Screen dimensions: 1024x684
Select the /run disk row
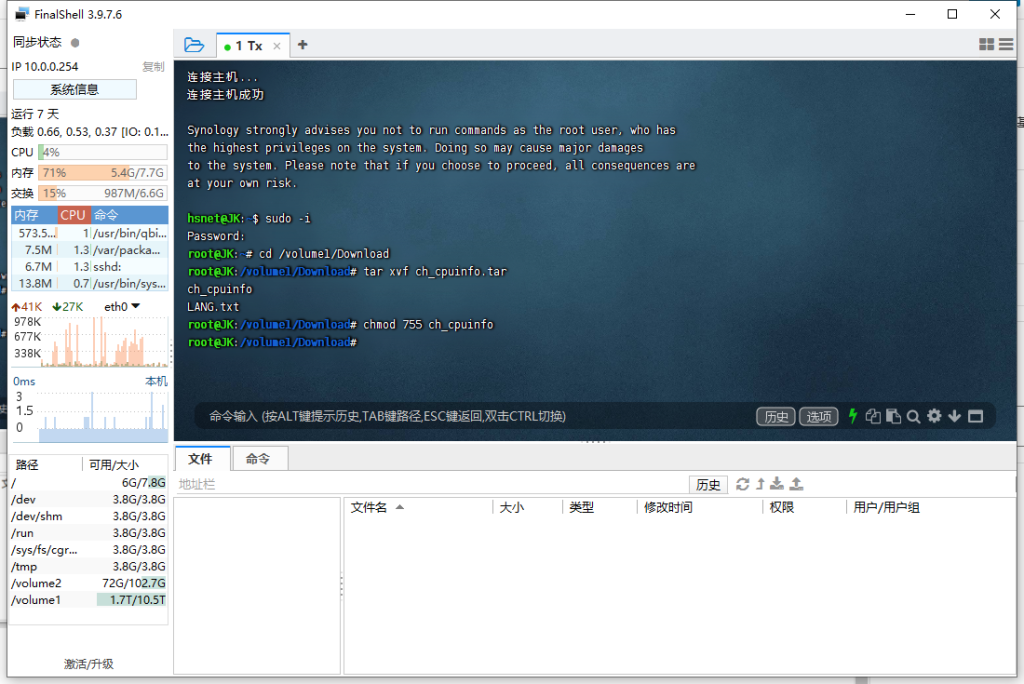[89, 533]
